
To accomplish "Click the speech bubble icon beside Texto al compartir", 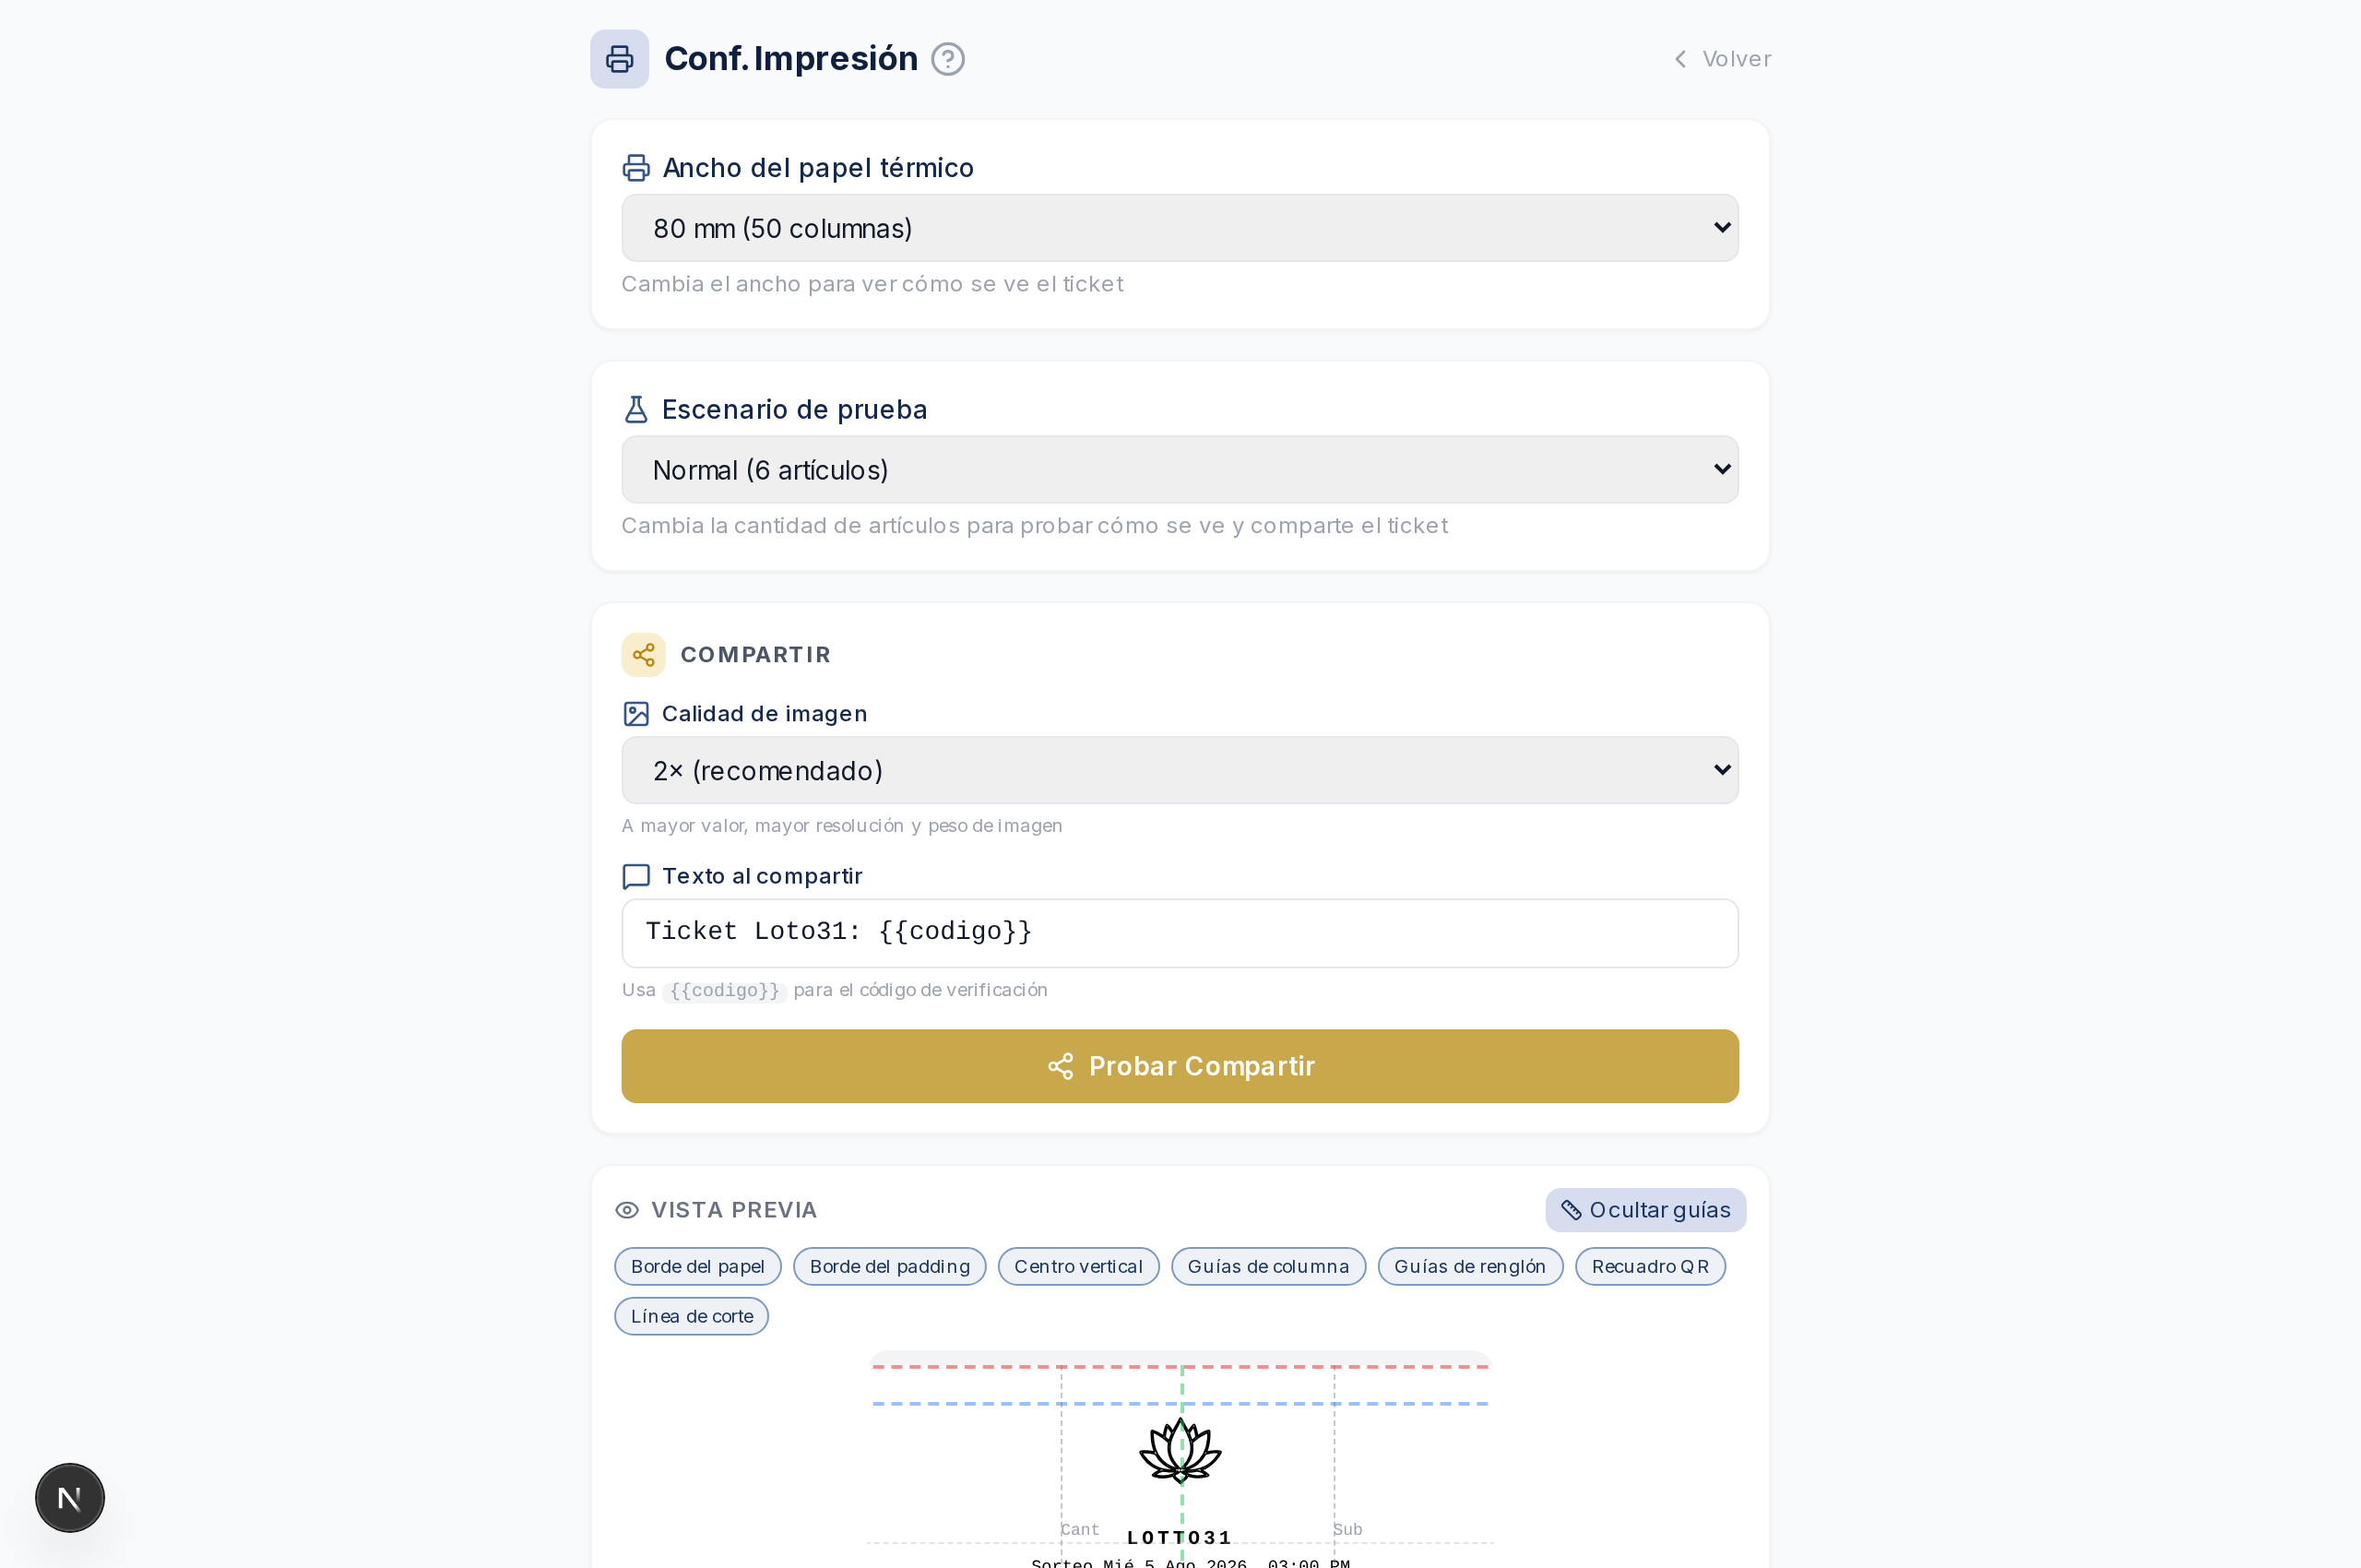I will point(636,877).
